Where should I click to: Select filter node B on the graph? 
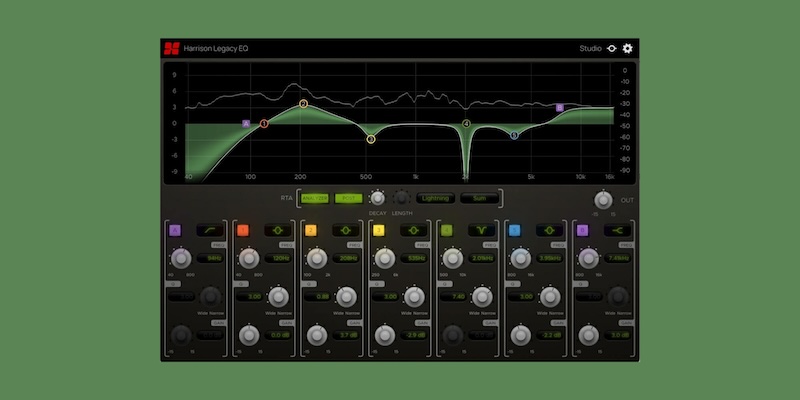(x=560, y=108)
